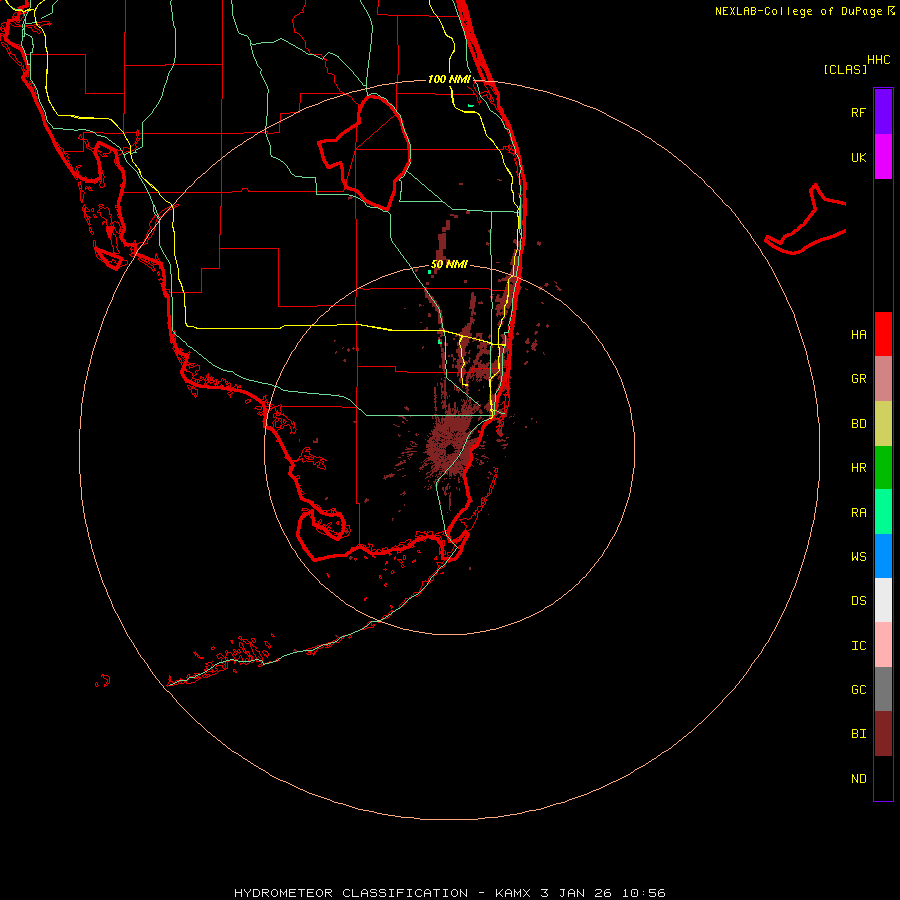Click the HR legend label
Viewport: 900px width, 900px height.
pos(859,468)
